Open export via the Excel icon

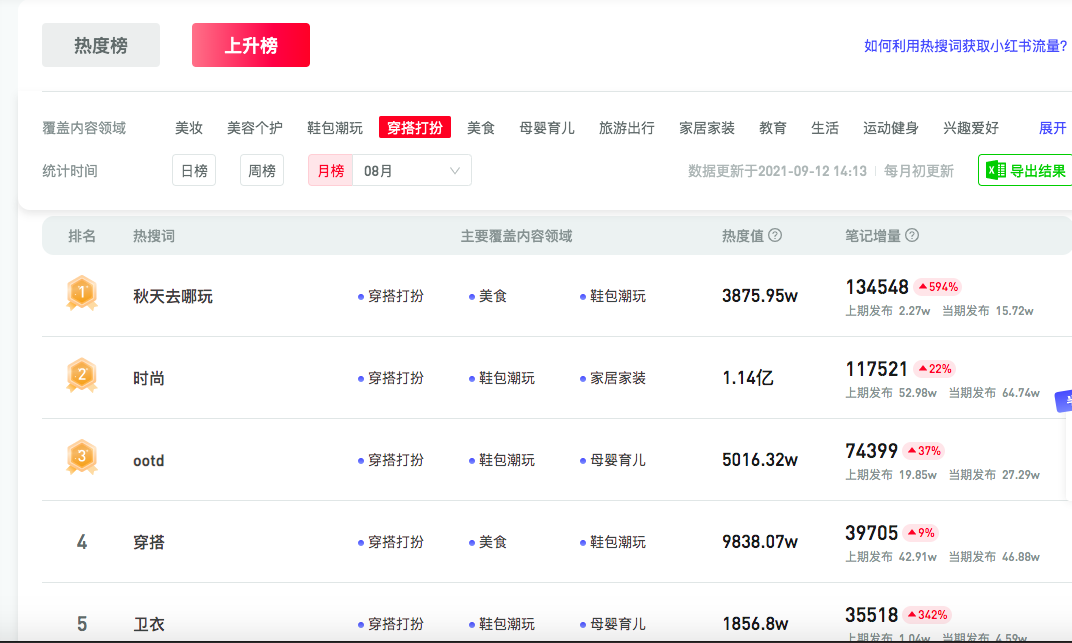point(993,170)
